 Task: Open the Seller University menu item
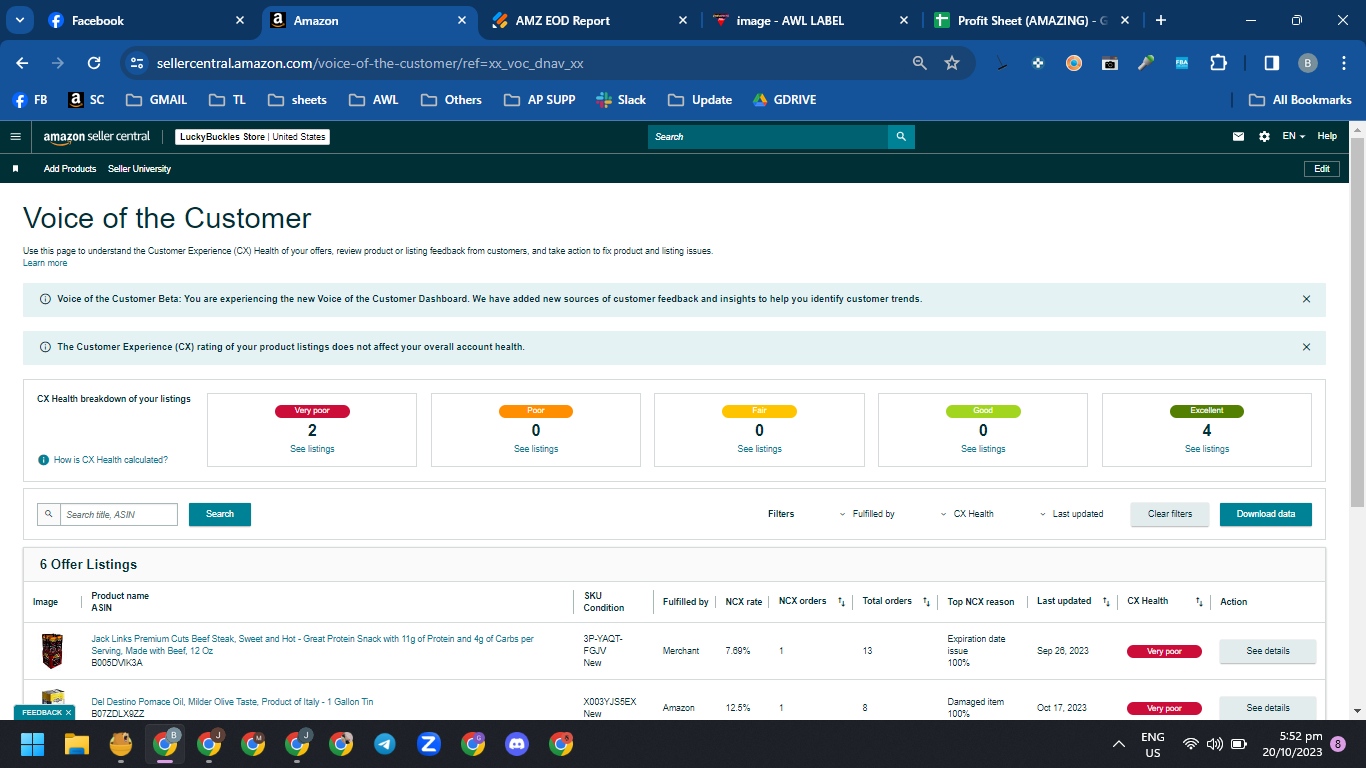pos(139,169)
